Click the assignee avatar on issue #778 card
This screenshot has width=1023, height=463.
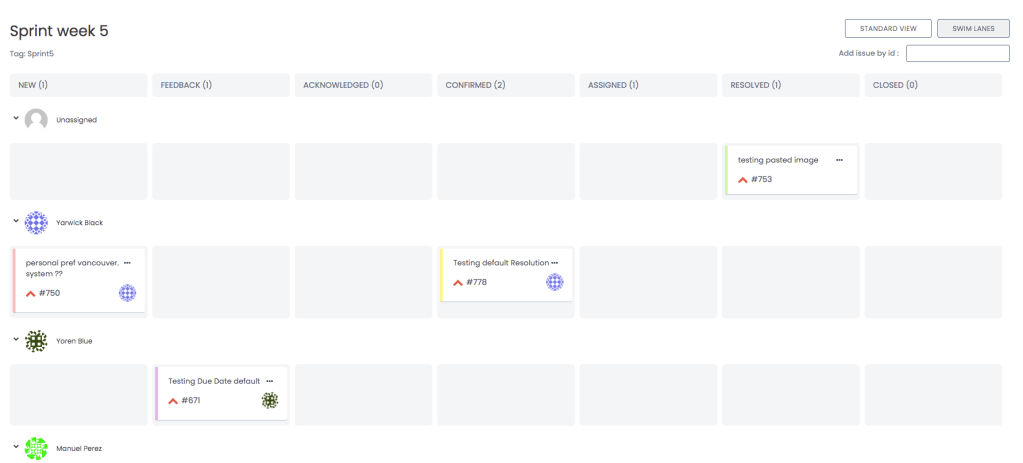coord(554,282)
